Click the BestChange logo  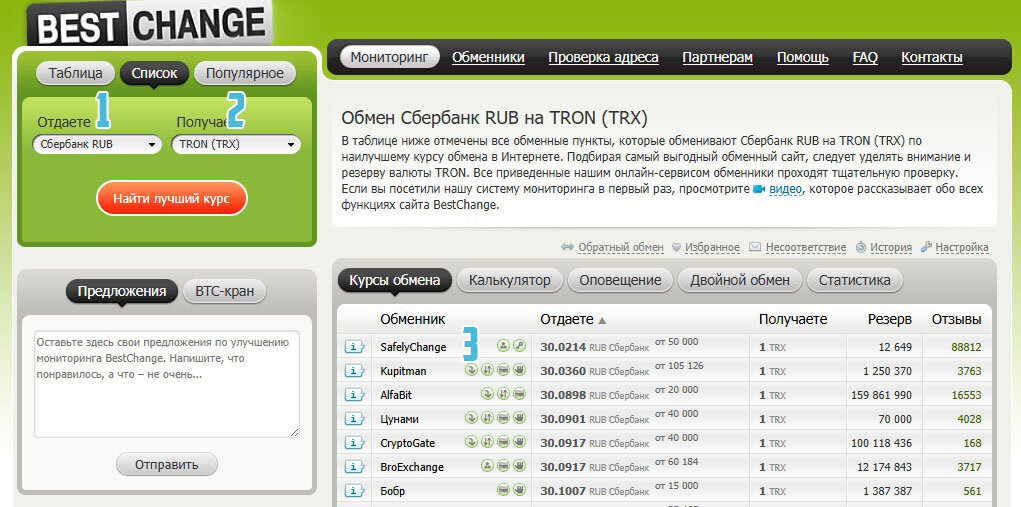click(x=150, y=25)
